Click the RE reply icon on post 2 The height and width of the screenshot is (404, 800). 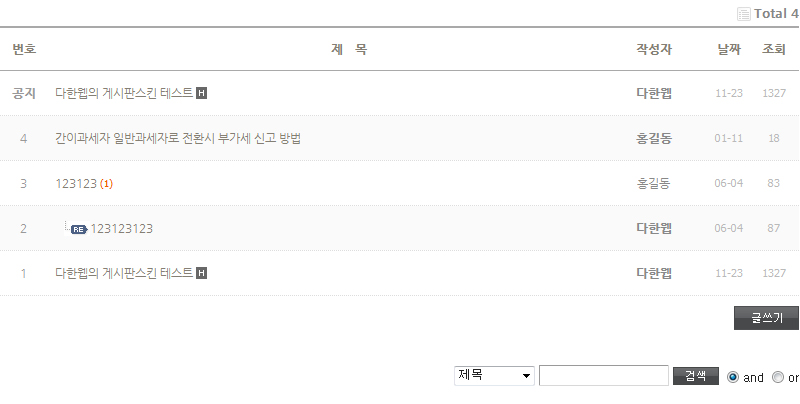pos(79,229)
